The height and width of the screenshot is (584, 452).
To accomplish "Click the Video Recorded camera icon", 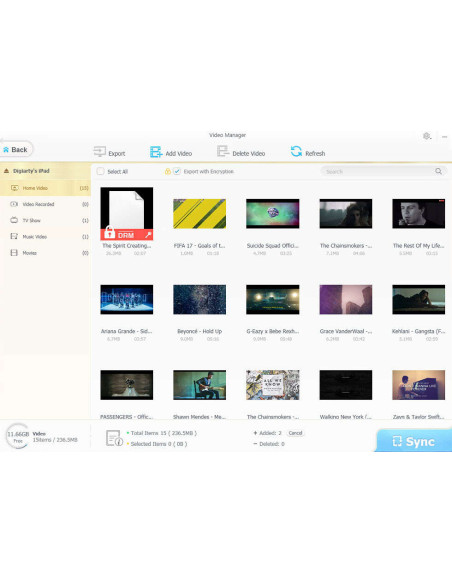I will pyautogui.click(x=14, y=204).
